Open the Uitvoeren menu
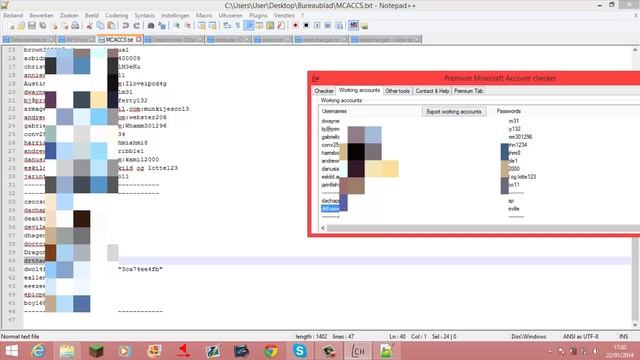The image size is (640, 360). (230, 16)
